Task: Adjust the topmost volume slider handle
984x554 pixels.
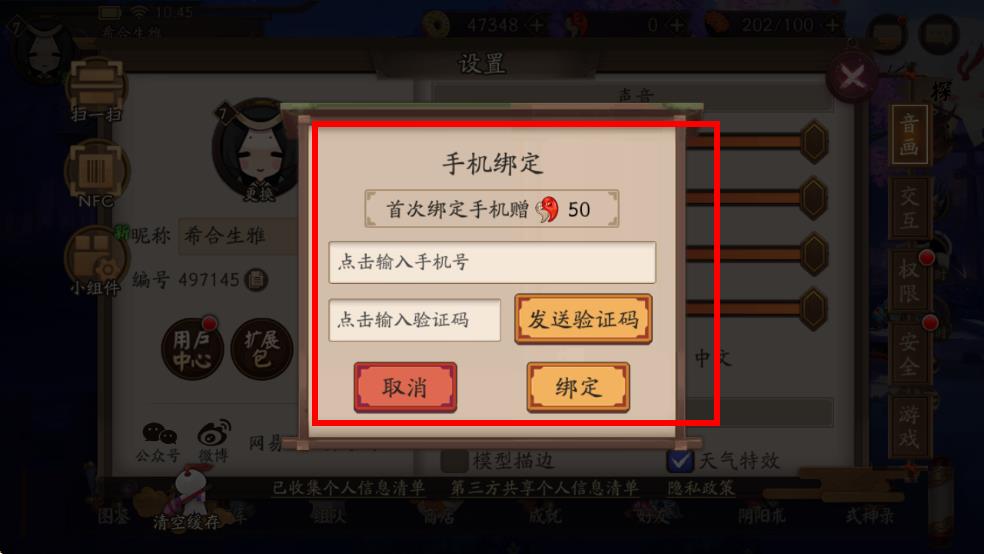Action: coord(814,142)
